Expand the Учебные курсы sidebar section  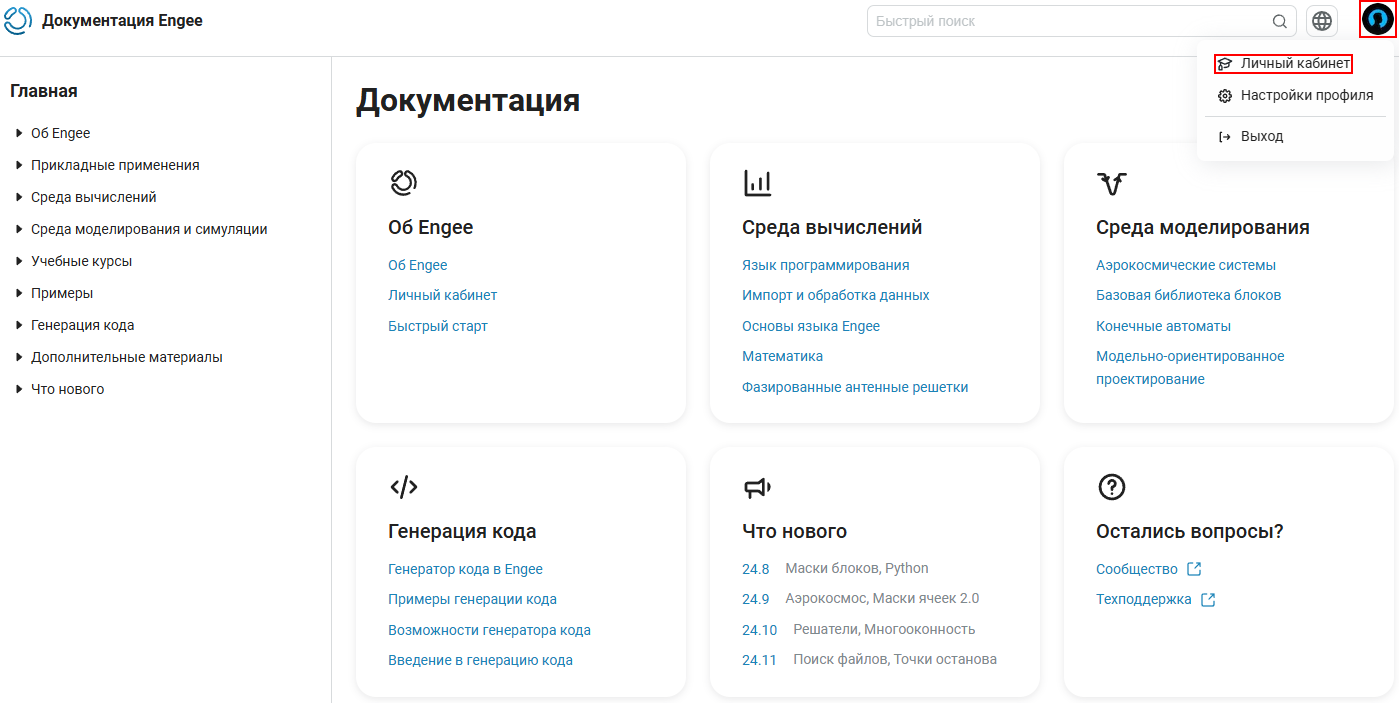[19, 261]
